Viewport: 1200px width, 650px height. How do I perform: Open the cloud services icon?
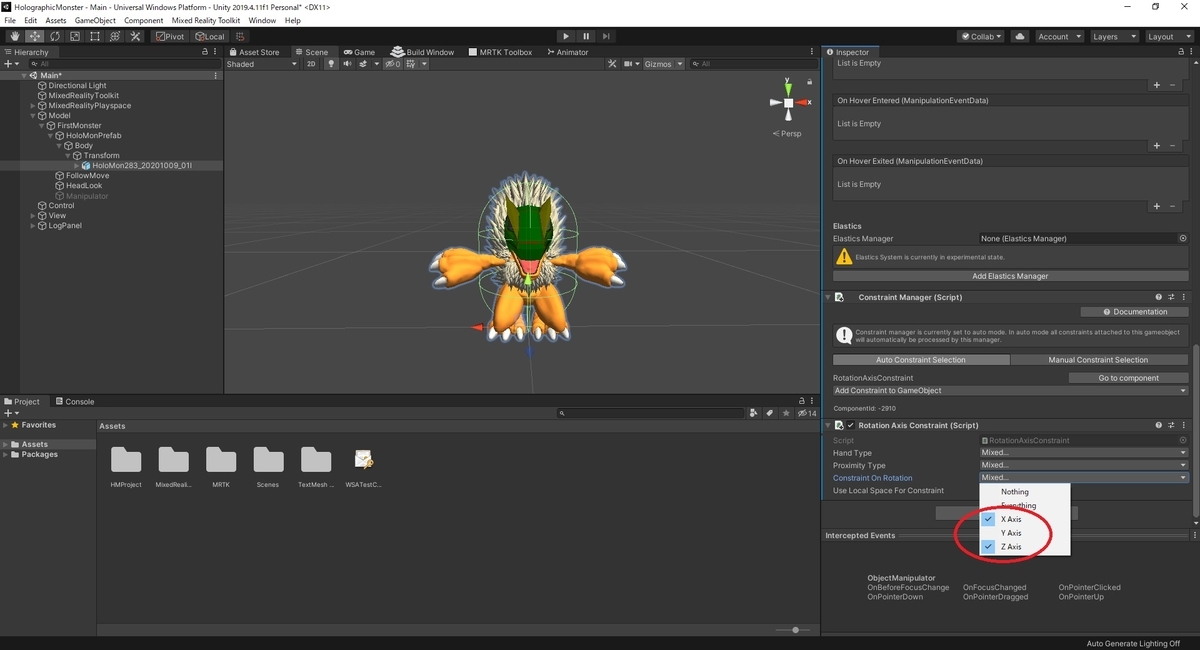(x=1019, y=36)
